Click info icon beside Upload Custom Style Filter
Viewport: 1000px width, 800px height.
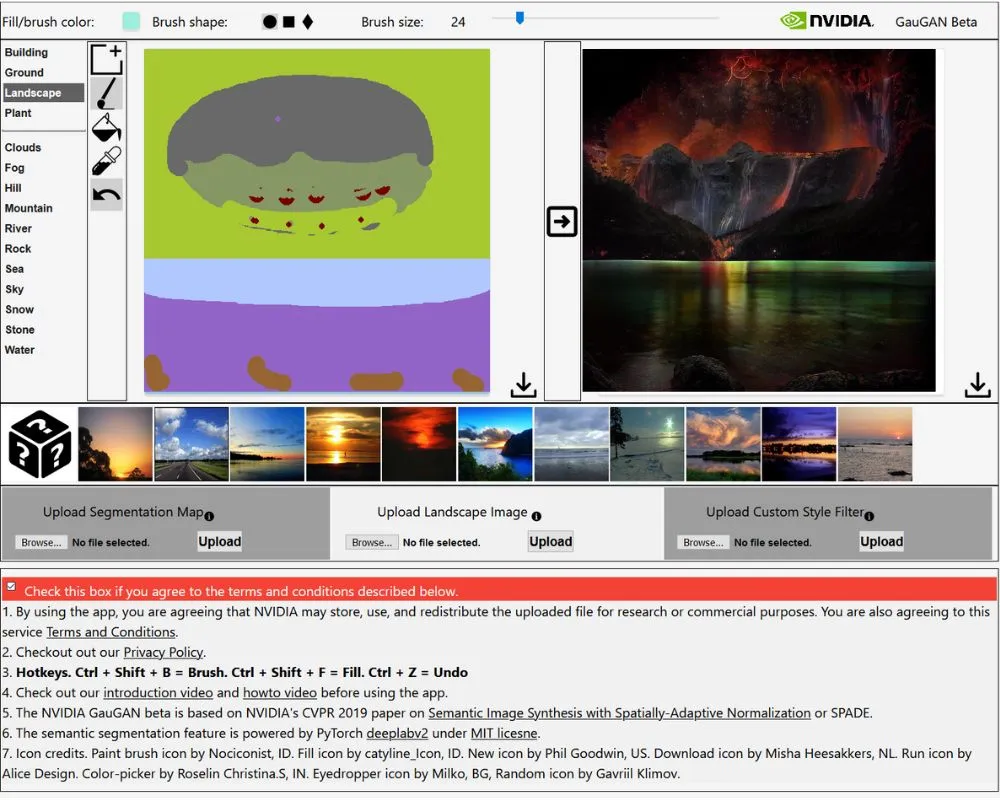pyautogui.click(x=869, y=516)
